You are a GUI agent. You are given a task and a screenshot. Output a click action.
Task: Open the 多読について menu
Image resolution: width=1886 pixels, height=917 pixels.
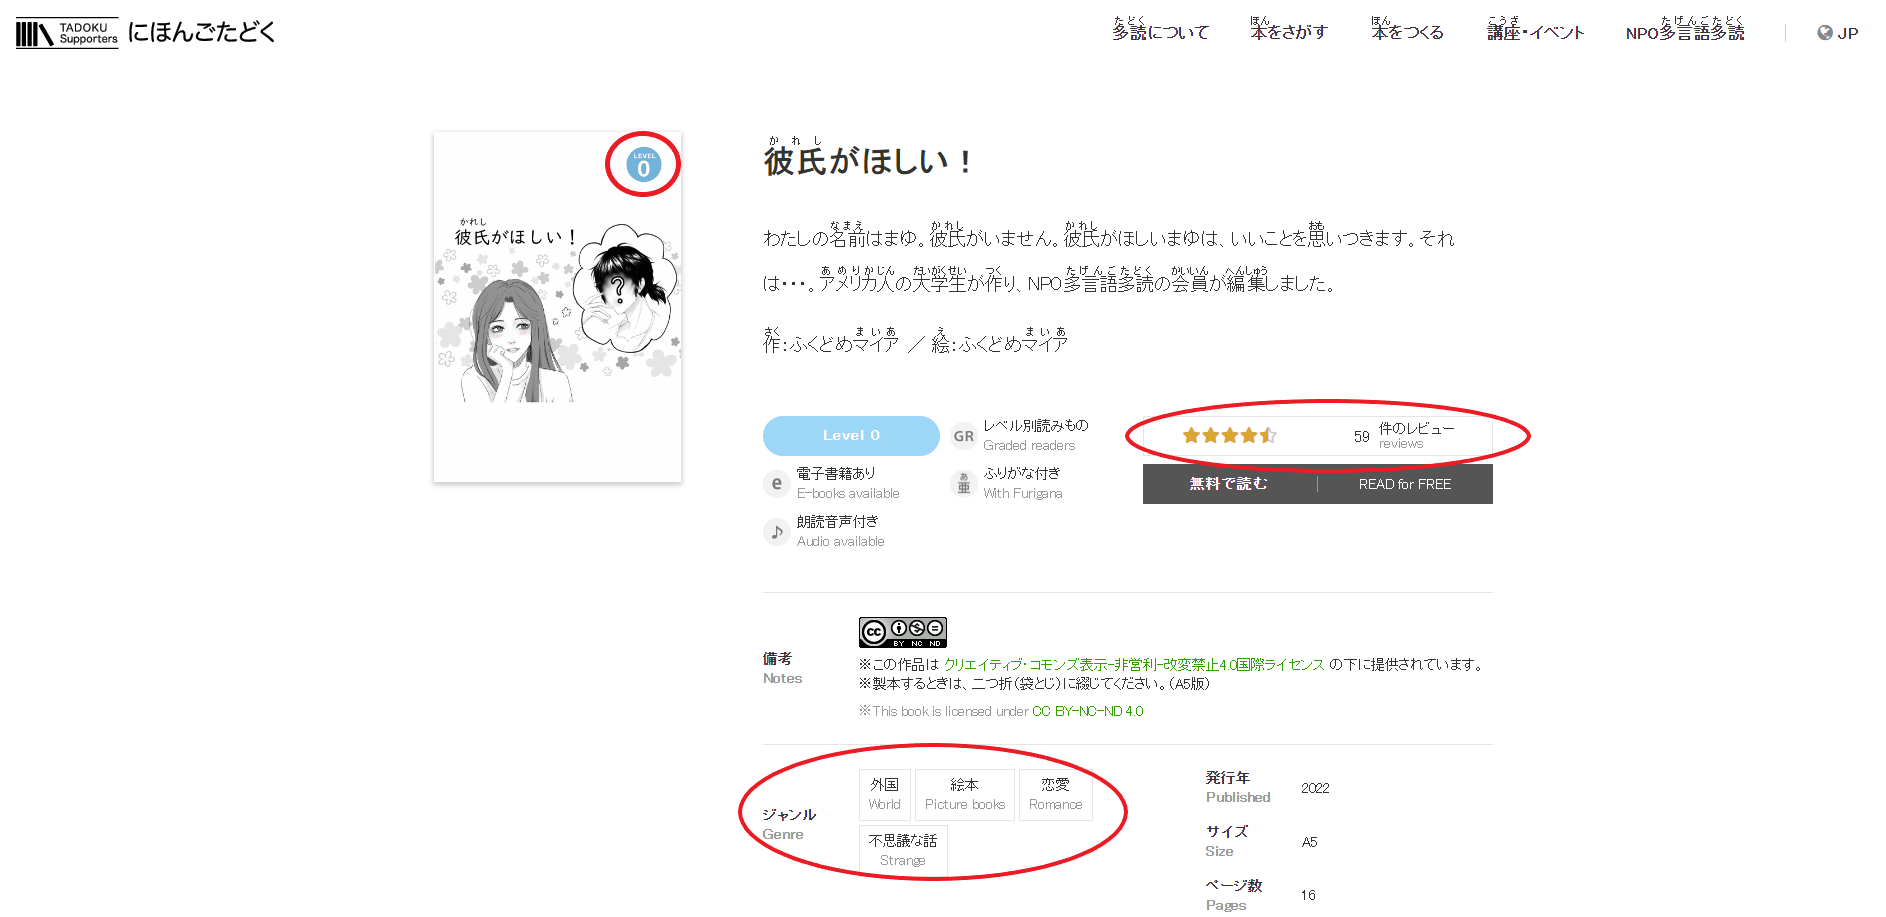(1160, 29)
